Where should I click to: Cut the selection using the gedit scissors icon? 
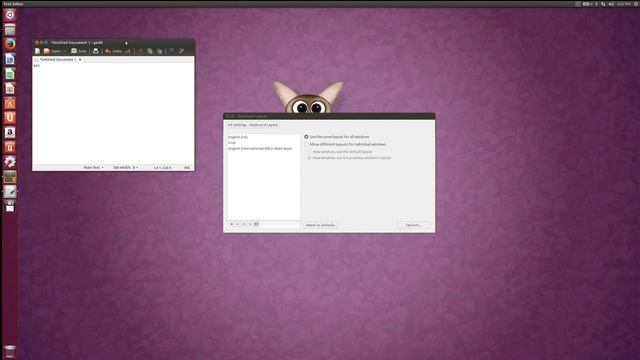tap(140, 51)
